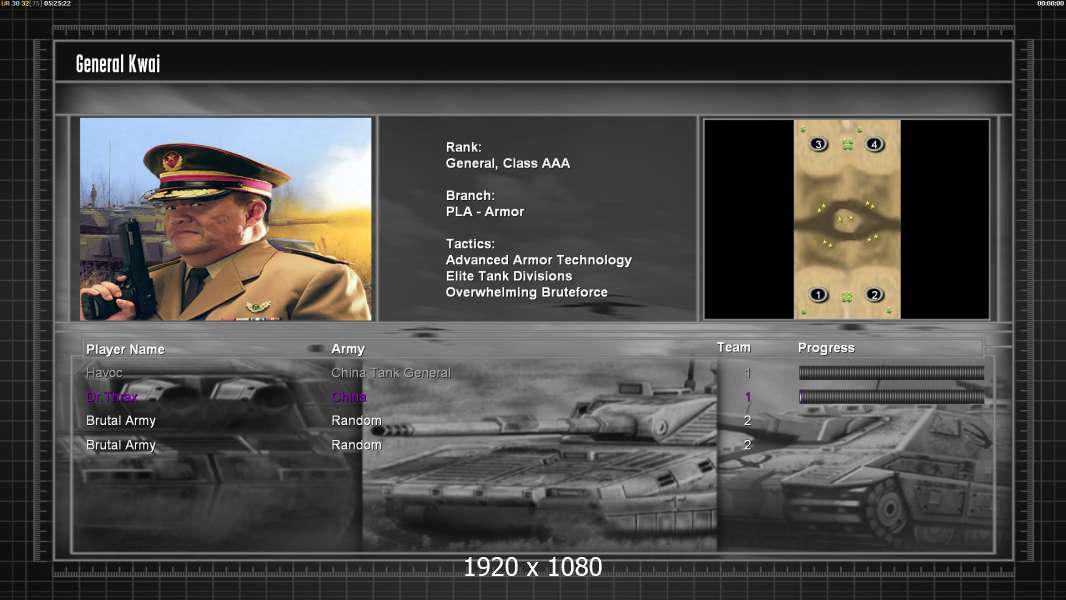
Task: Click the 'General, Class AAA' rank text
Action: (x=507, y=163)
